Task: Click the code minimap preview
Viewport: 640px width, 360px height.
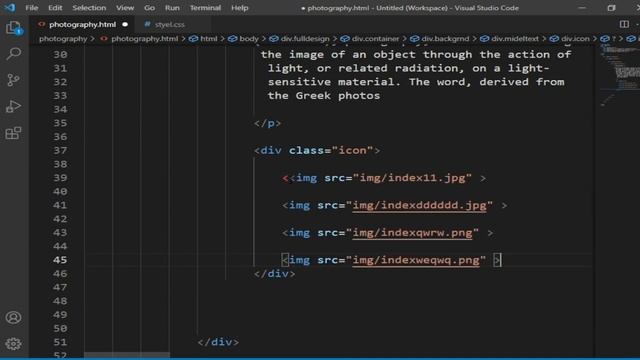Action: [619, 75]
